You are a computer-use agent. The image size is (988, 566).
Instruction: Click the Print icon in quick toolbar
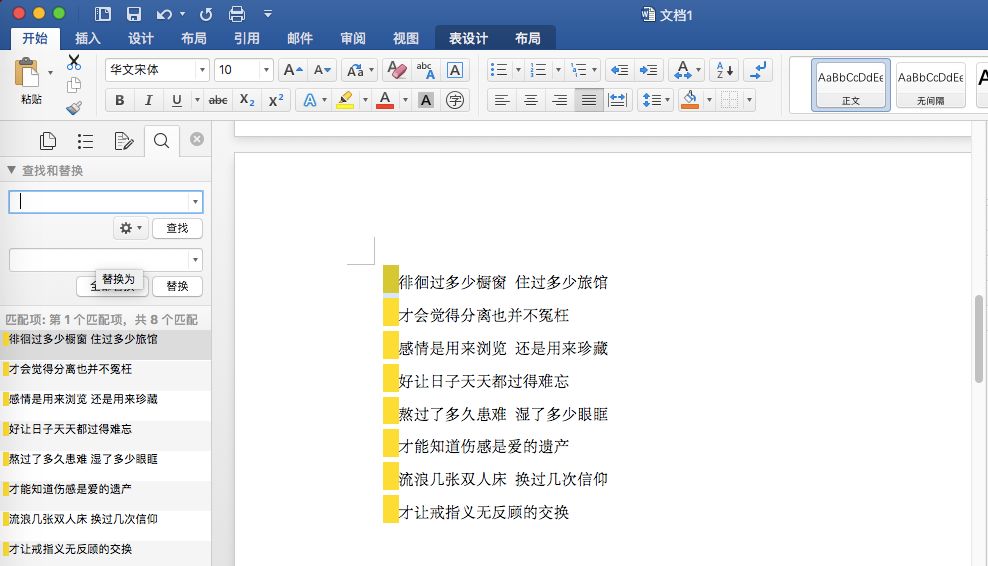point(237,14)
